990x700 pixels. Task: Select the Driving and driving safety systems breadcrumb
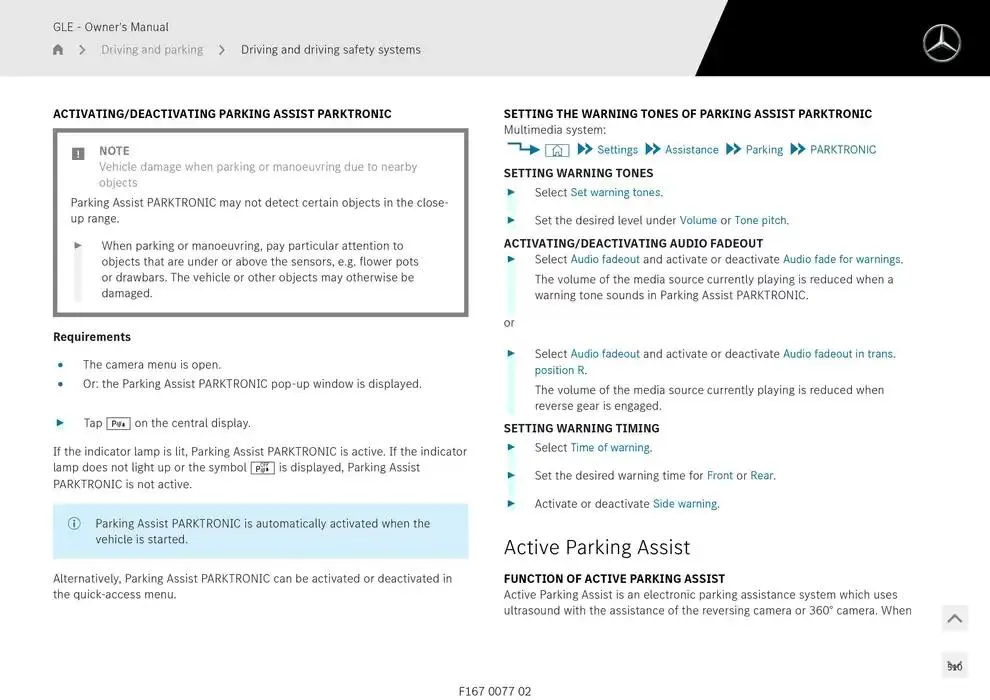(x=330, y=48)
